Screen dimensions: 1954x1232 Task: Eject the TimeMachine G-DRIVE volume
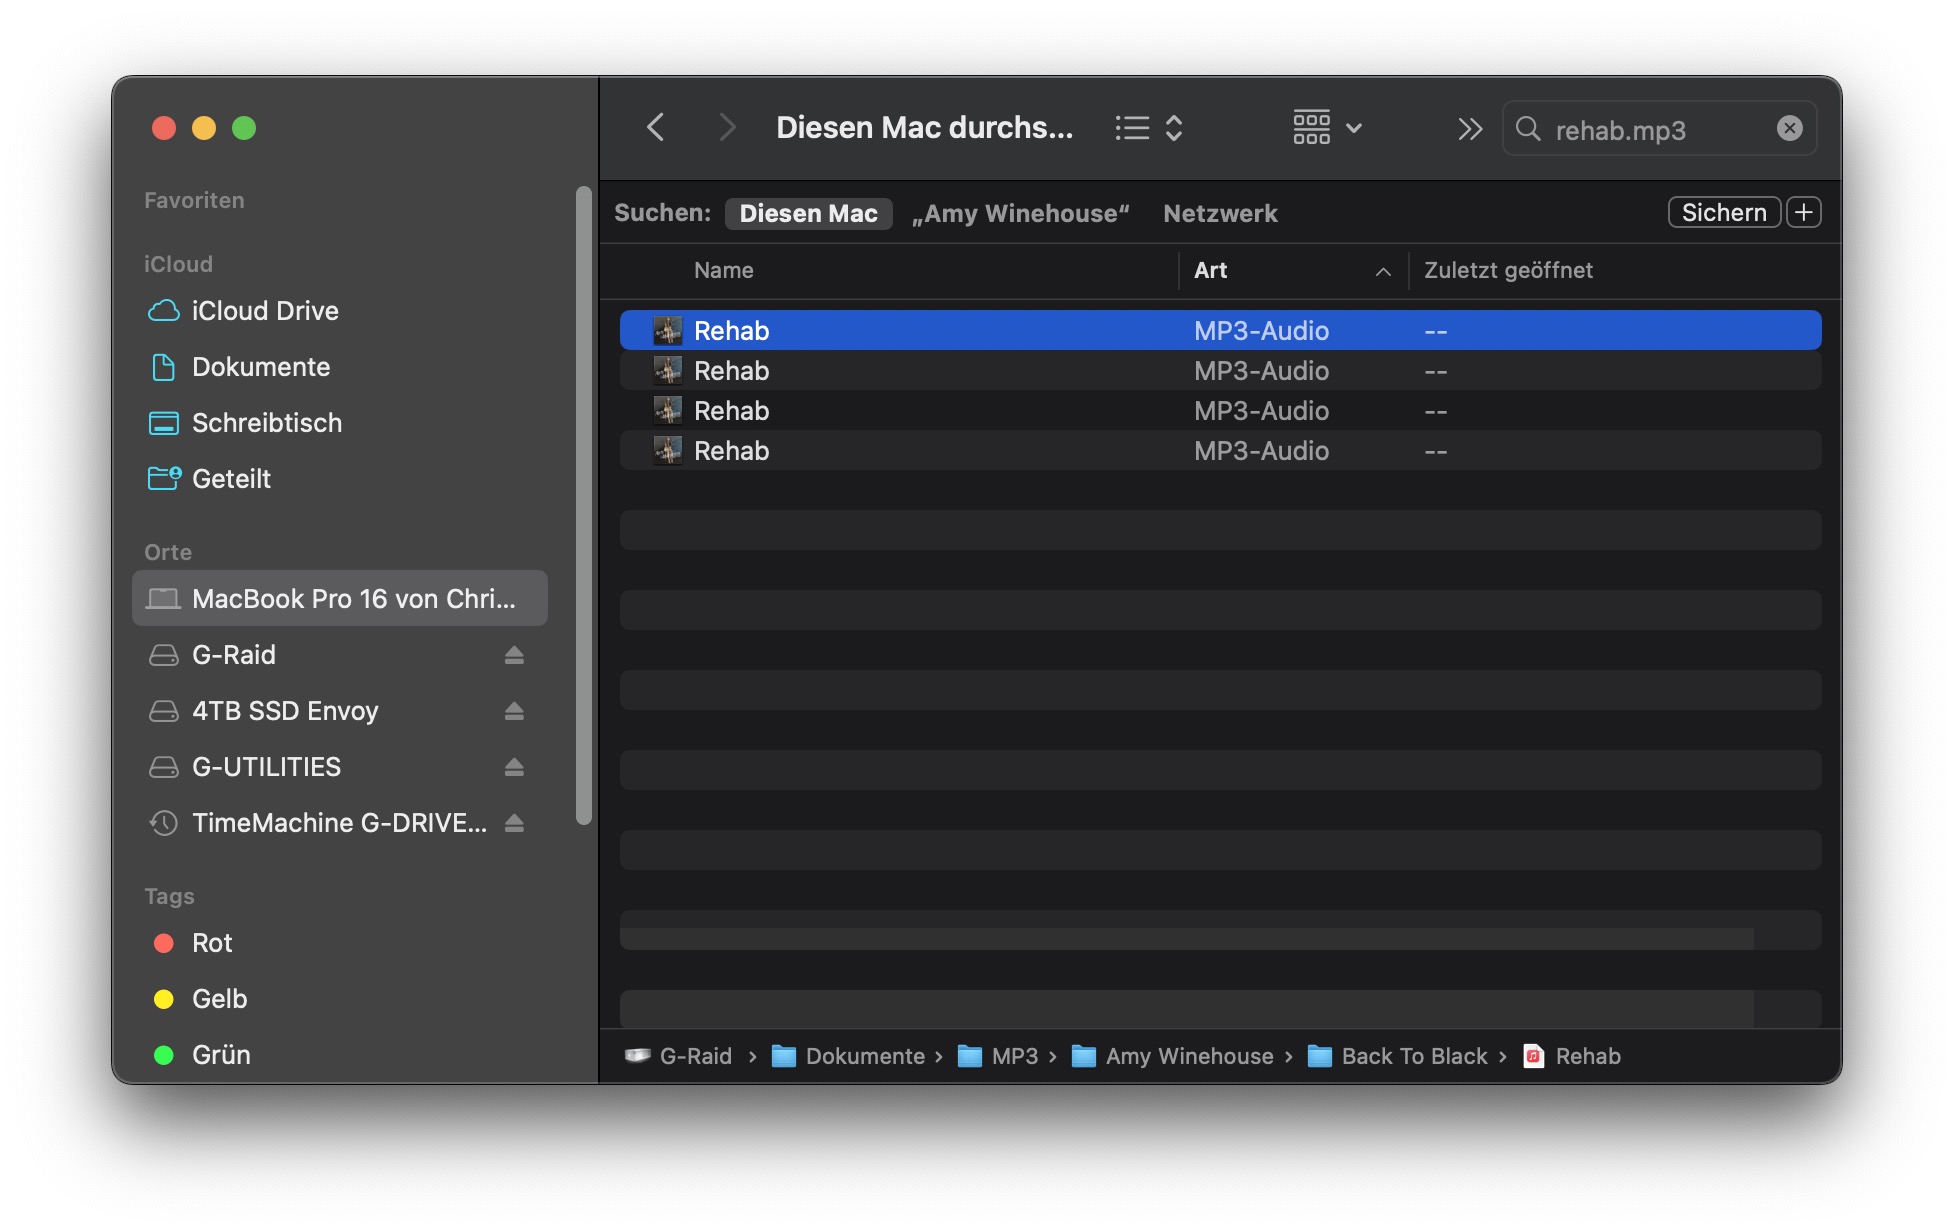[514, 823]
